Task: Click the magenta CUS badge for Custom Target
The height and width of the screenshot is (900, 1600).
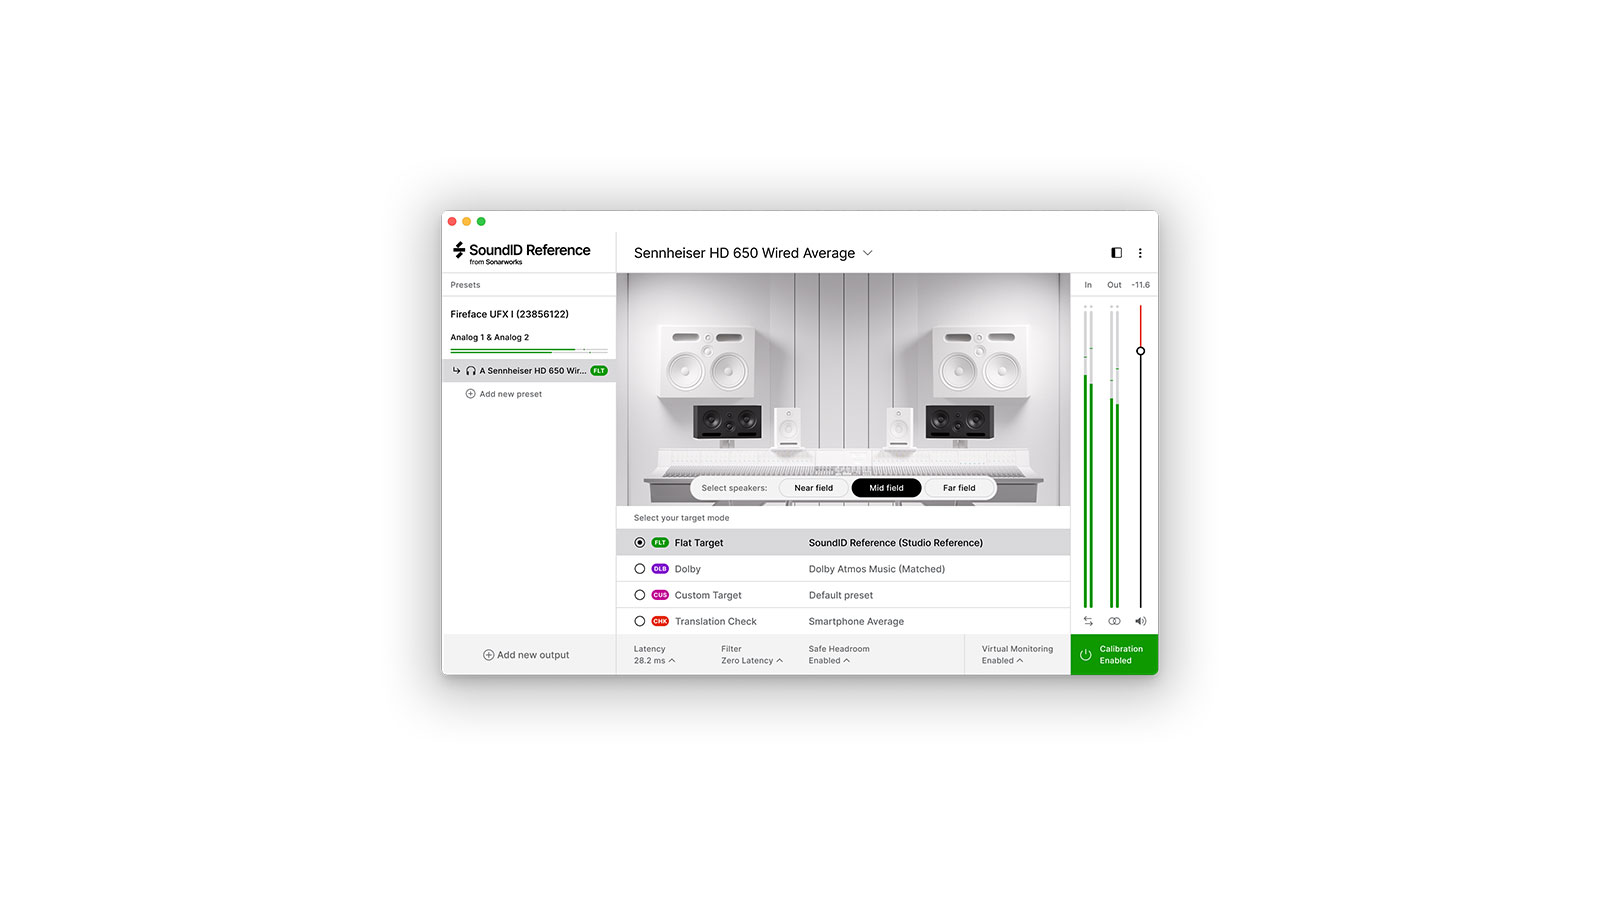Action: tap(660, 595)
